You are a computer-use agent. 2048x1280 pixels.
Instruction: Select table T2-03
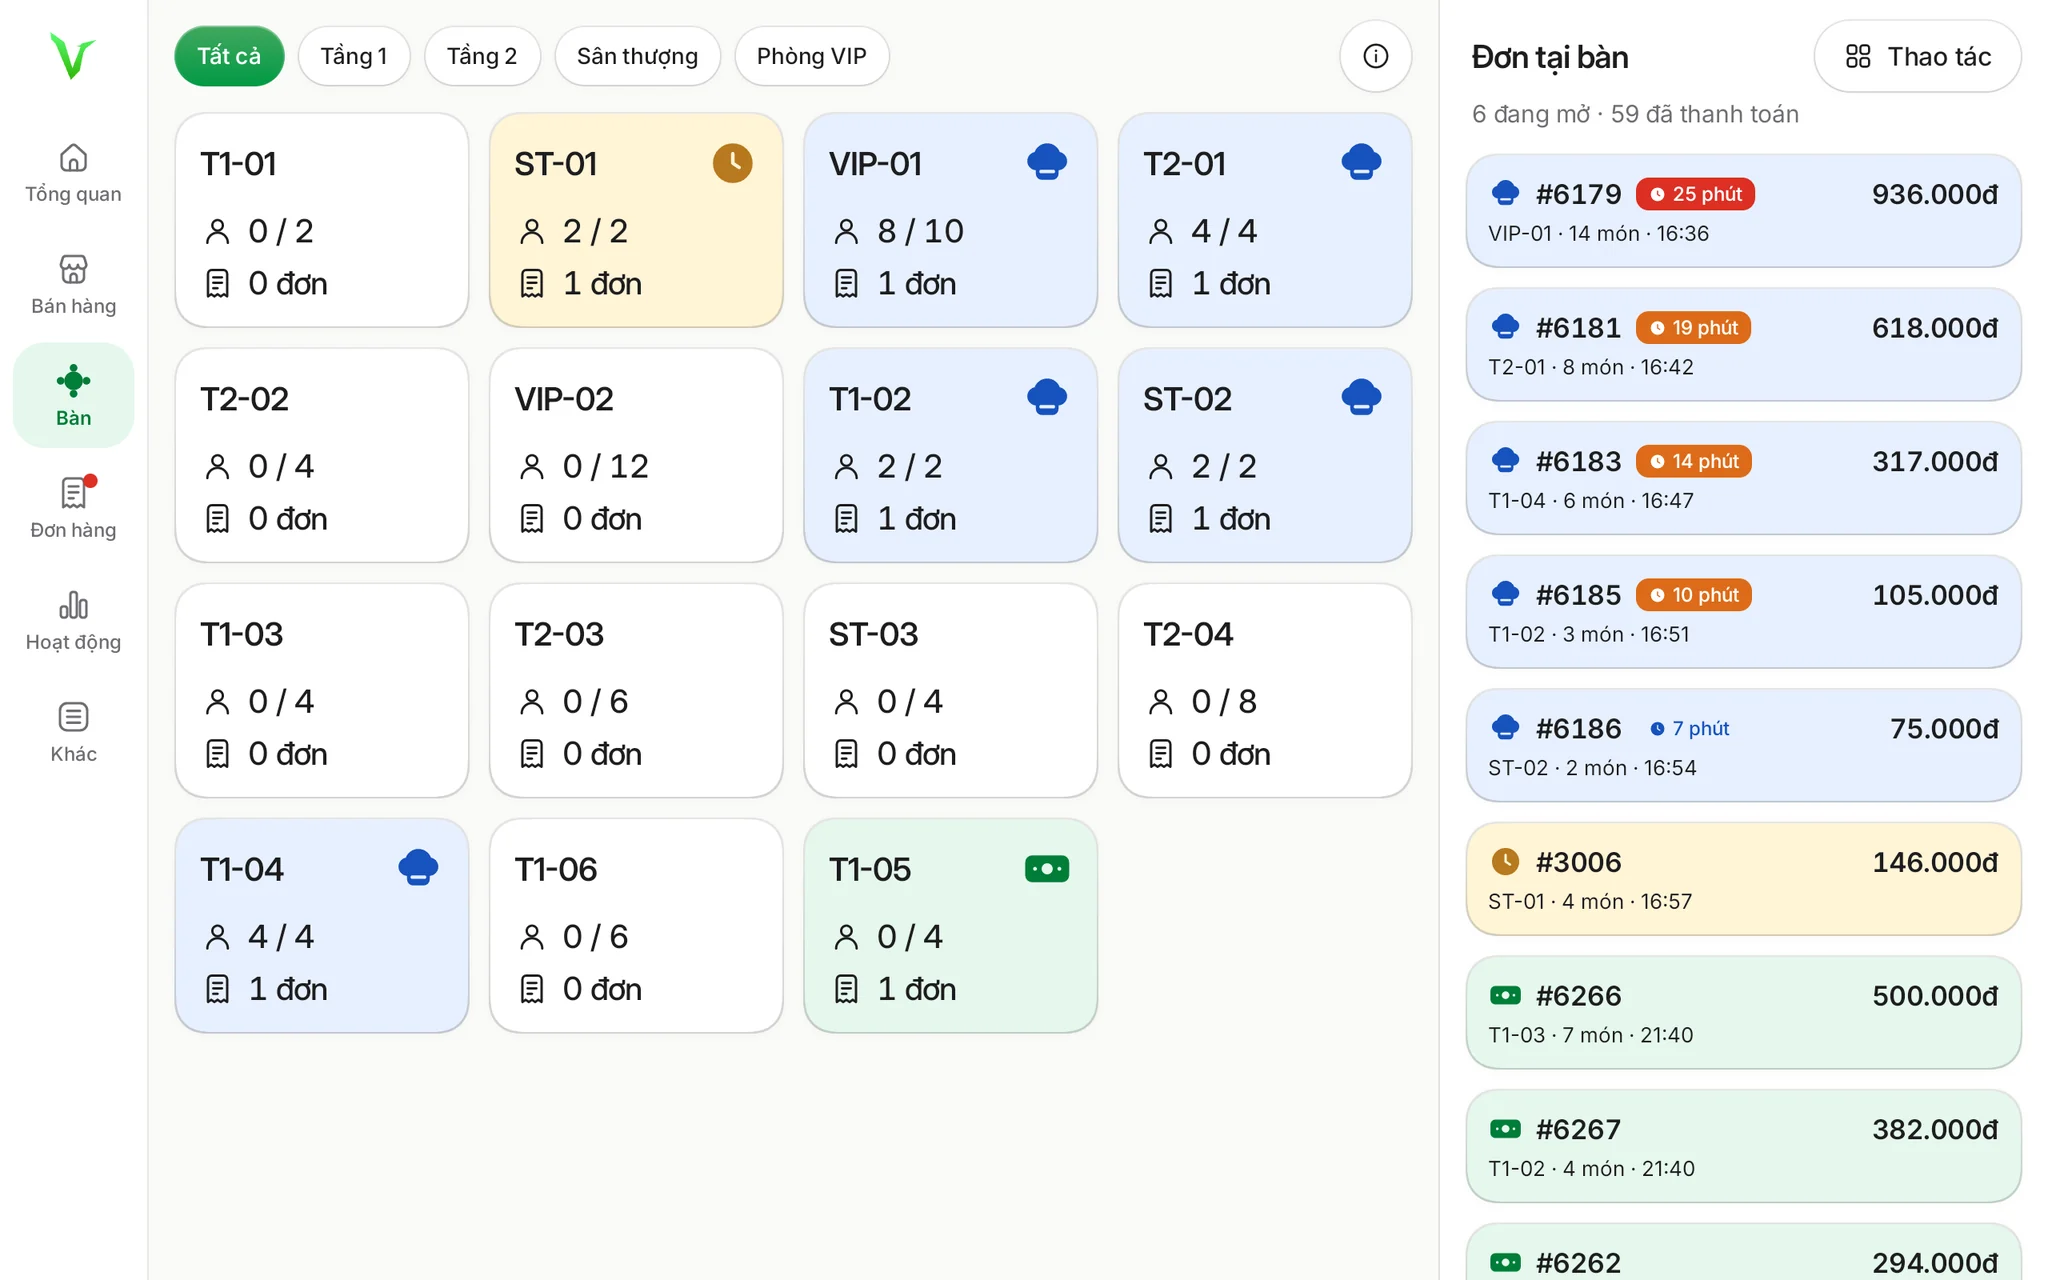coord(636,690)
